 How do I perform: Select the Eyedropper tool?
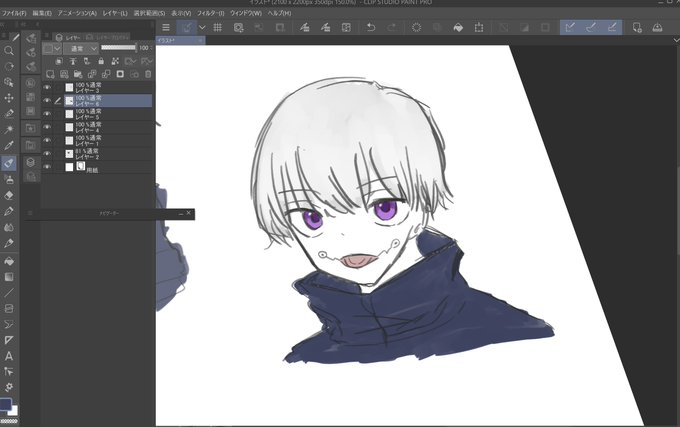9,145
